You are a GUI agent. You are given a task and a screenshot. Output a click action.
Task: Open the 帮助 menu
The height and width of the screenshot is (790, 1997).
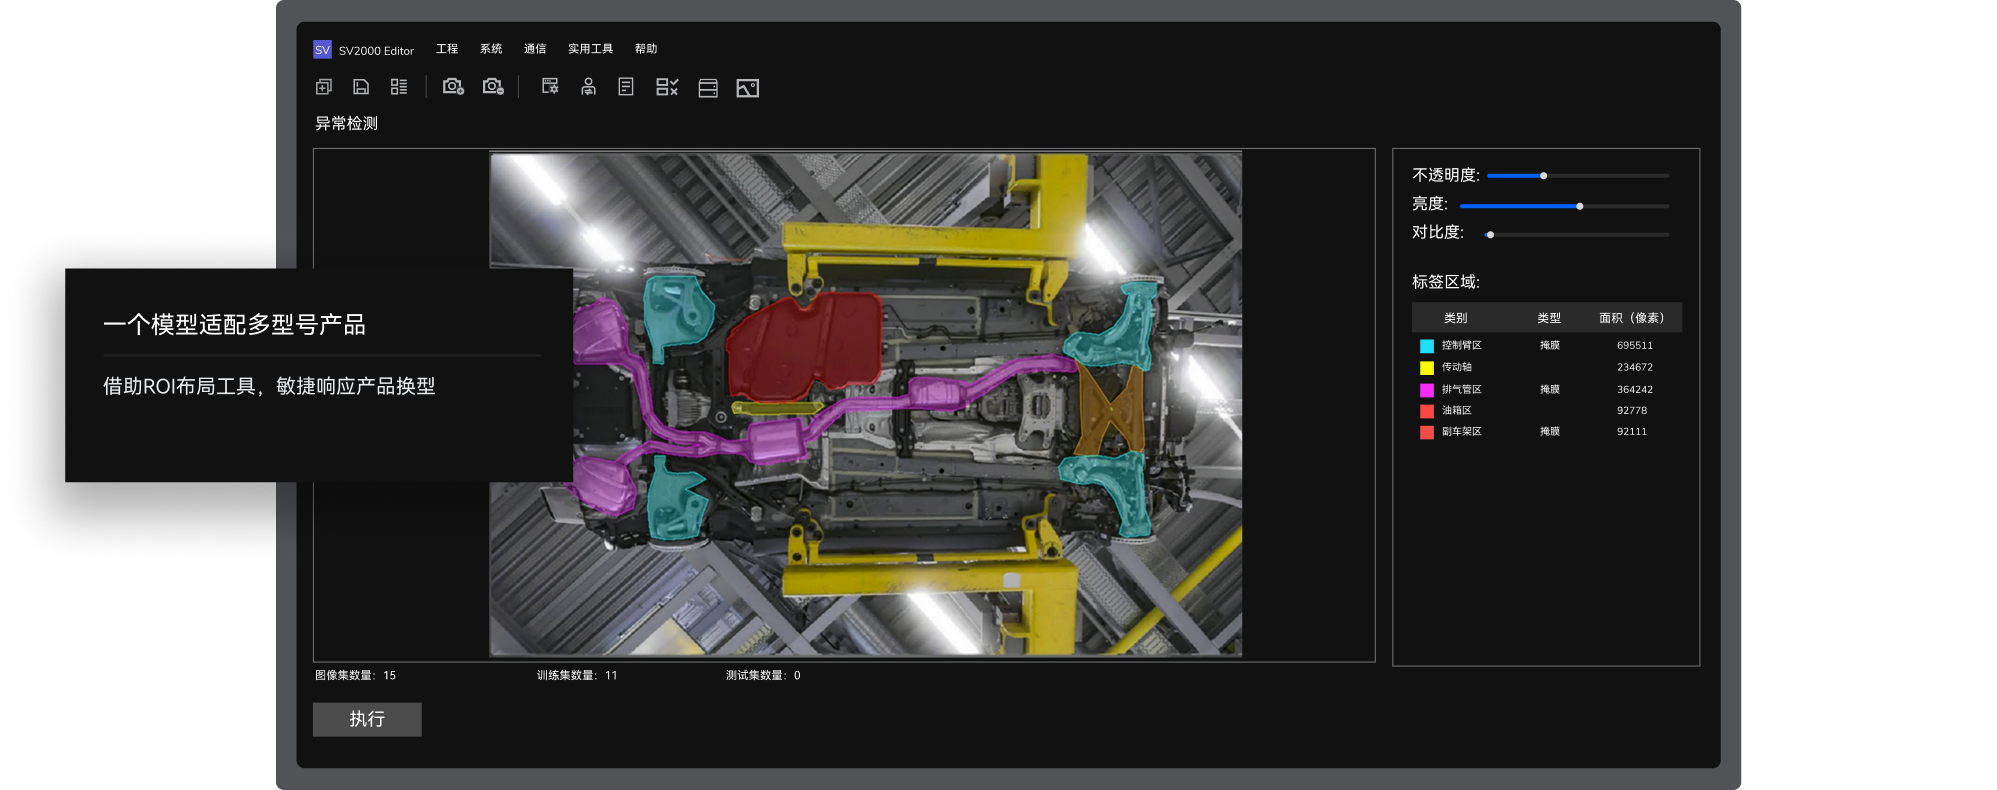pos(646,49)
